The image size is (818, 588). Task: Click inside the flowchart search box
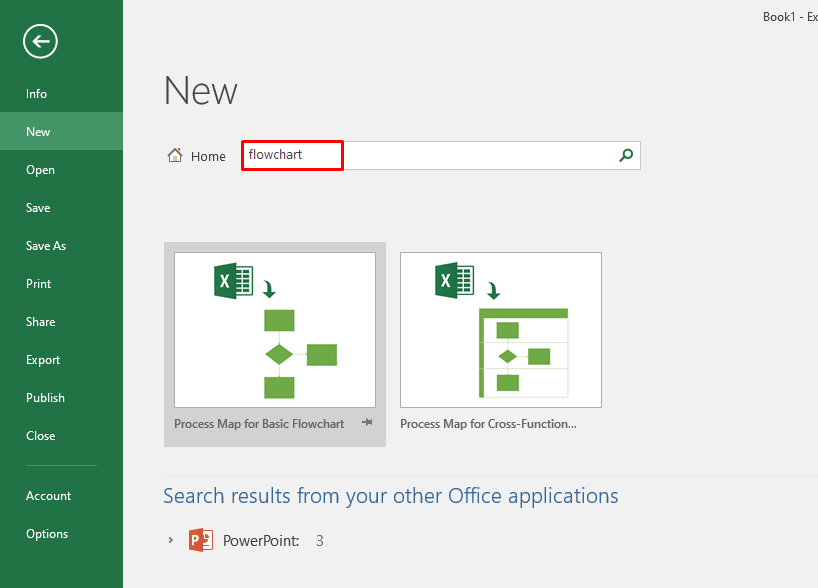[x=291, y=155]
